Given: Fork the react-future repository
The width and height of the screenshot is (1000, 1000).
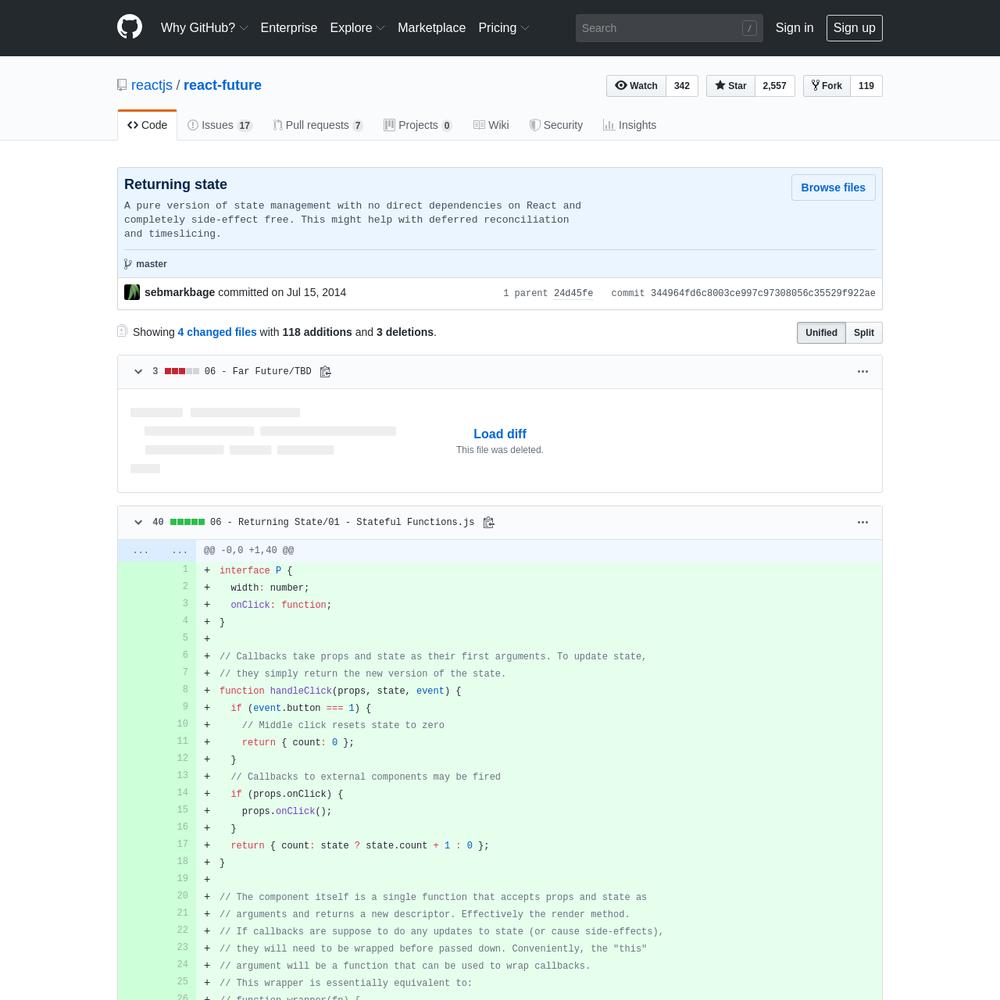Looking at the screenshot, I should click(x=827, y=85).
